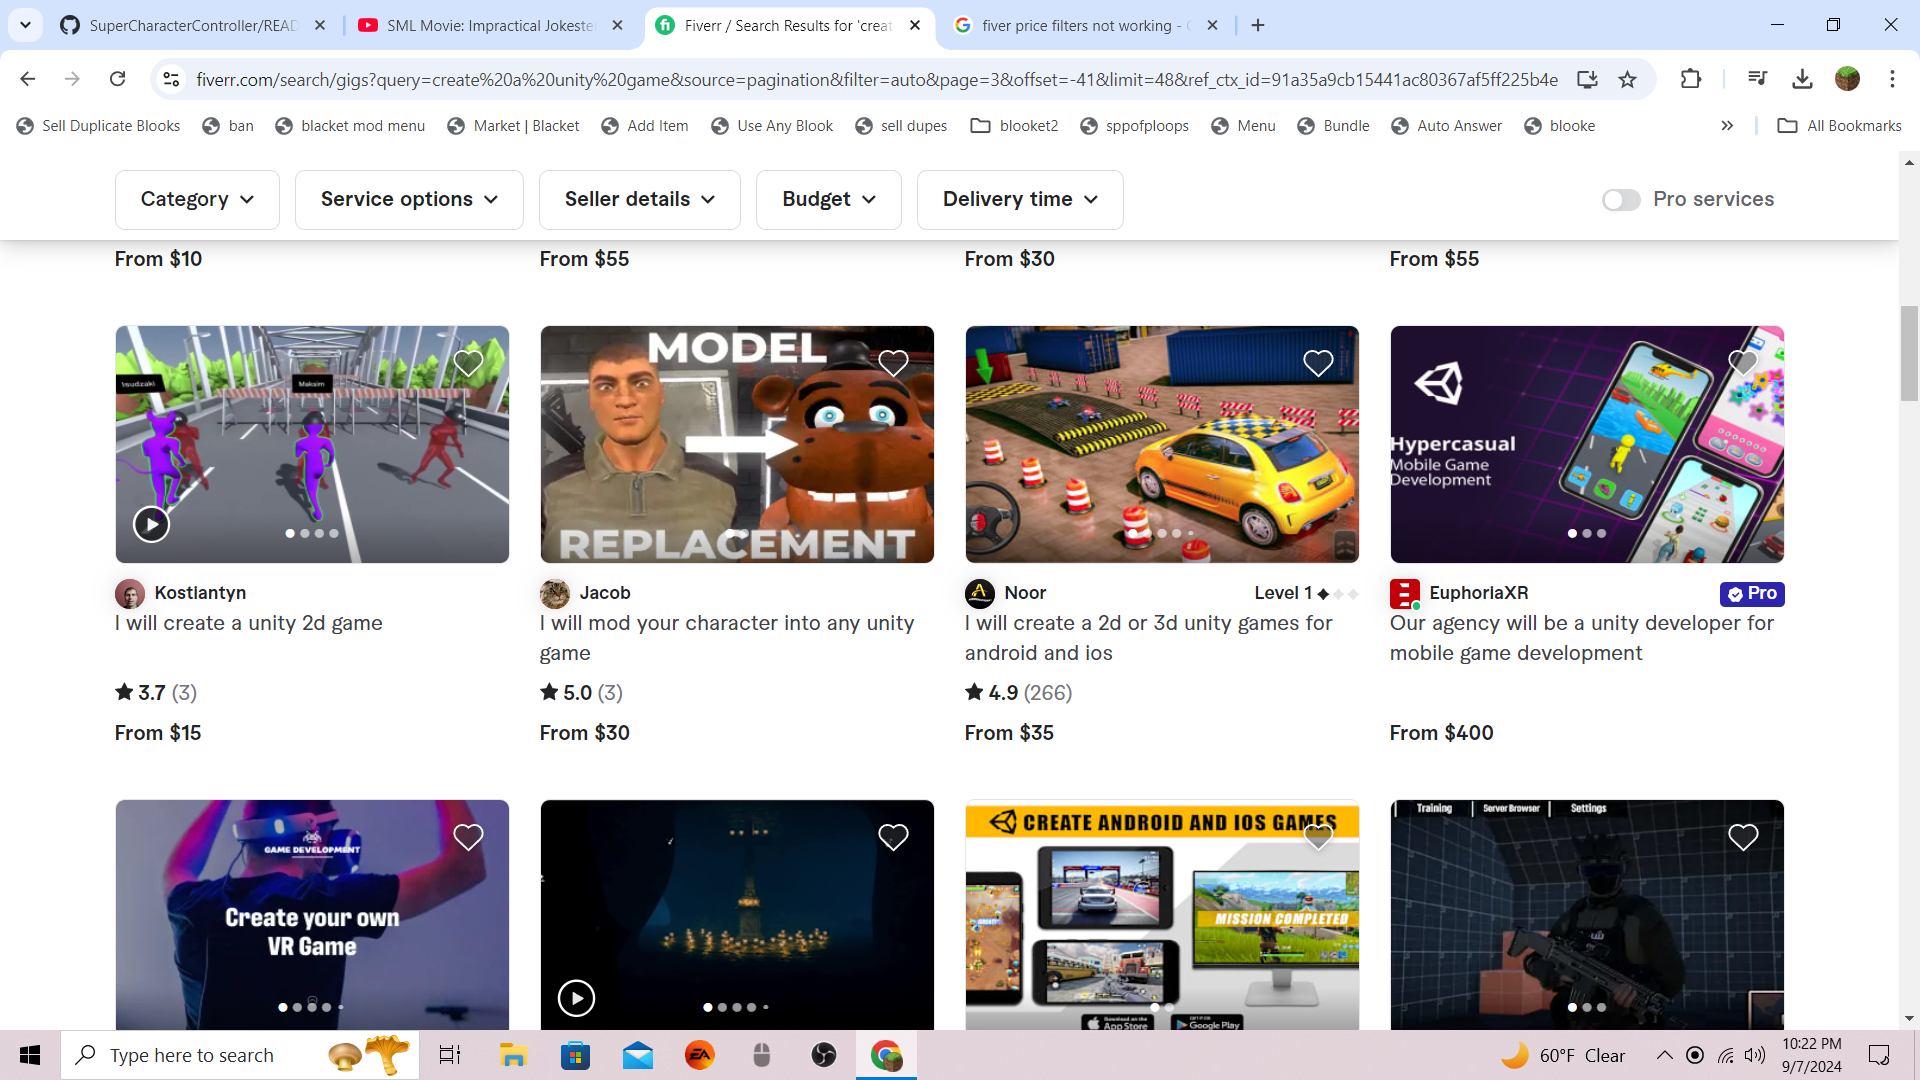Open the Market | Blacket bookmark

click(x=513, y=126)
